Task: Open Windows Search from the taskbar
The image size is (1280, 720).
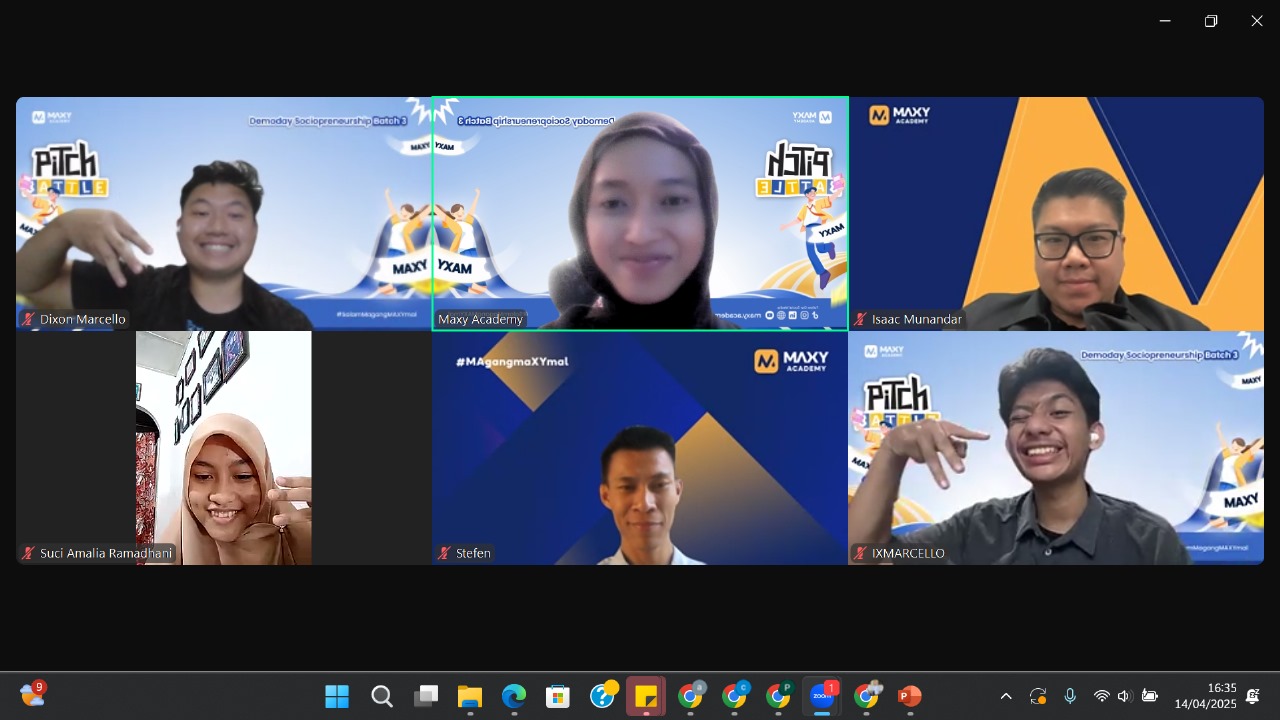Action: pos(381,696)
